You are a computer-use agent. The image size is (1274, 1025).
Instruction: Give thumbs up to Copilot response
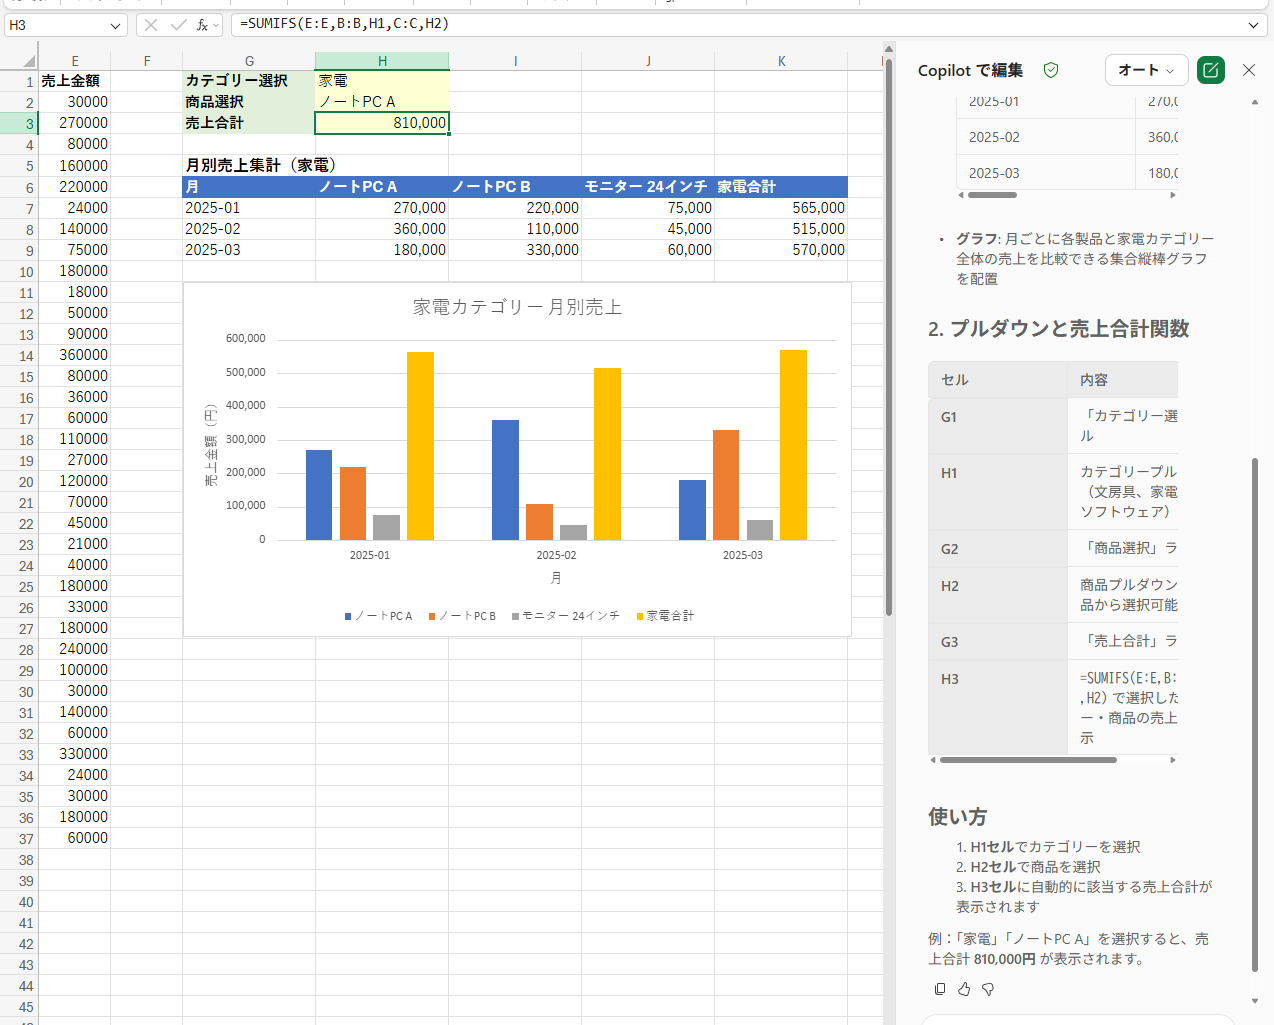pos(964,989)
